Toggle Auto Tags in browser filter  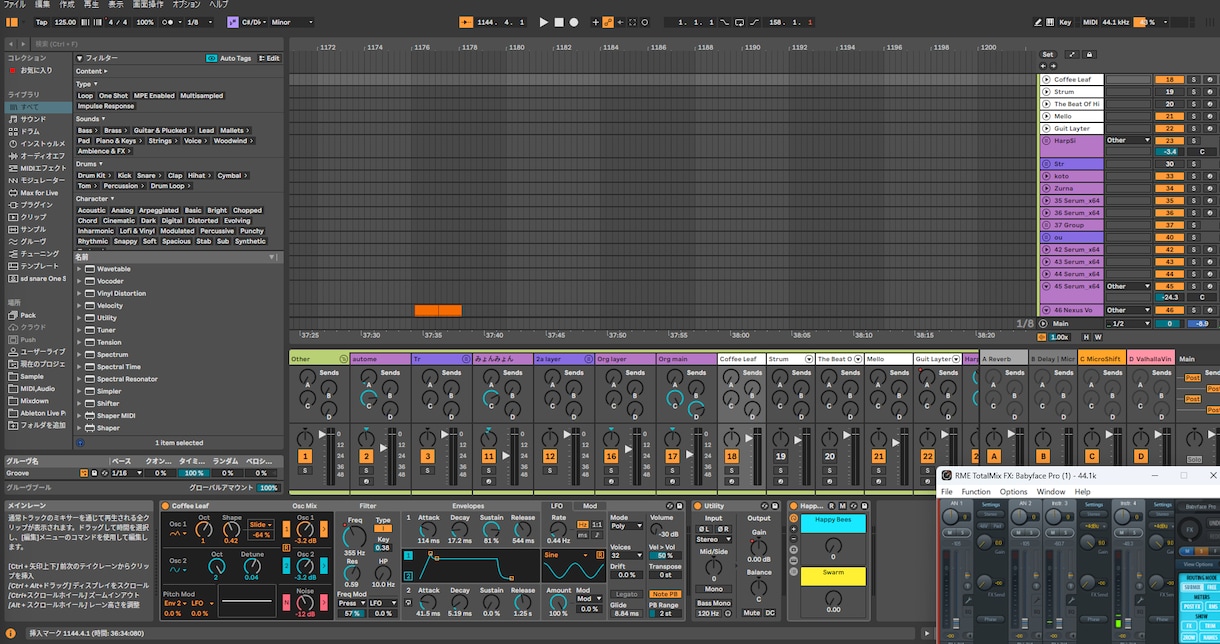pyautogui.click(x=231, y=58)
